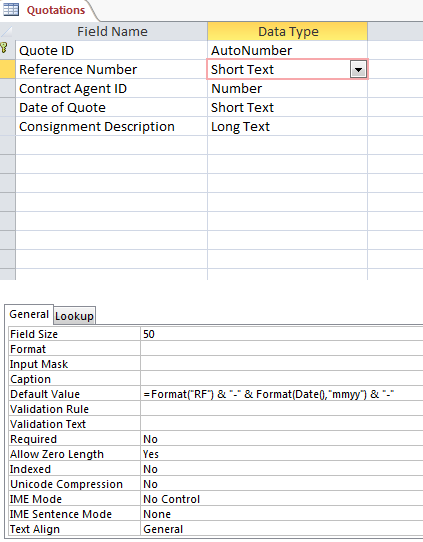Viewport: 423px width, 542px height.
Task: Open the Short Text data type dropdown
Action: [x=358, y=70]
